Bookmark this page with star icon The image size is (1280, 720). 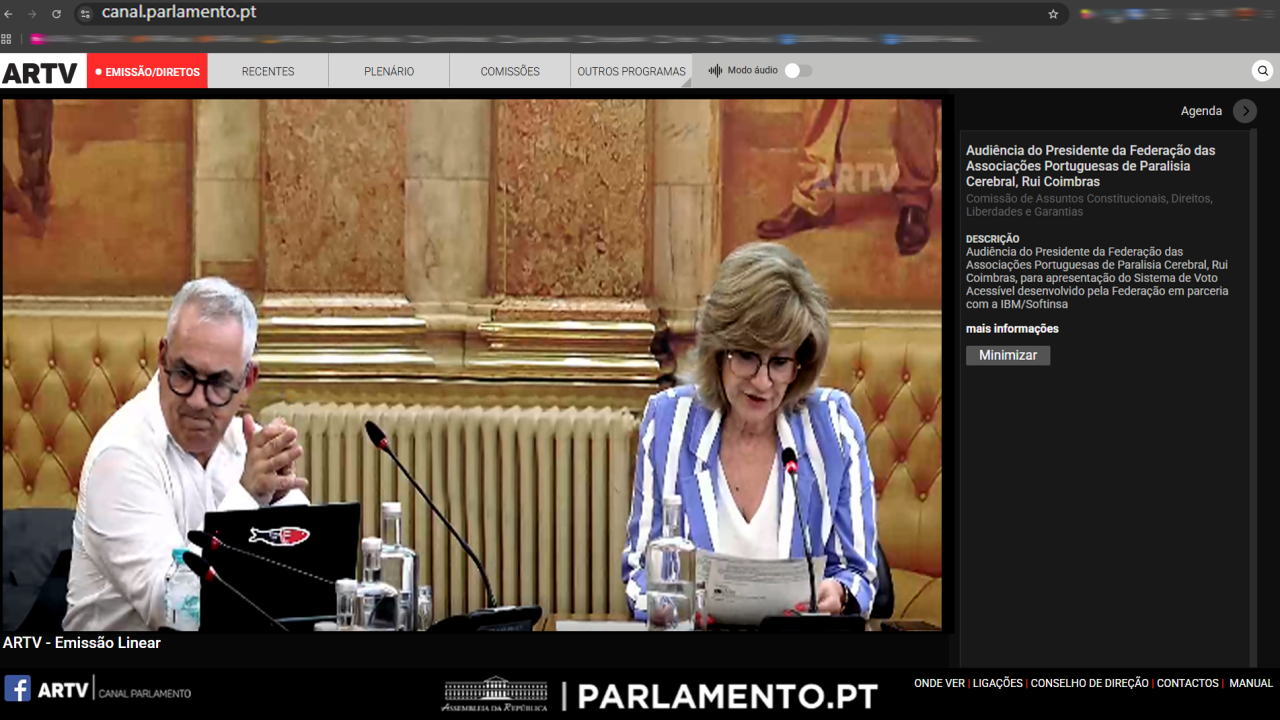point(1053,14)
